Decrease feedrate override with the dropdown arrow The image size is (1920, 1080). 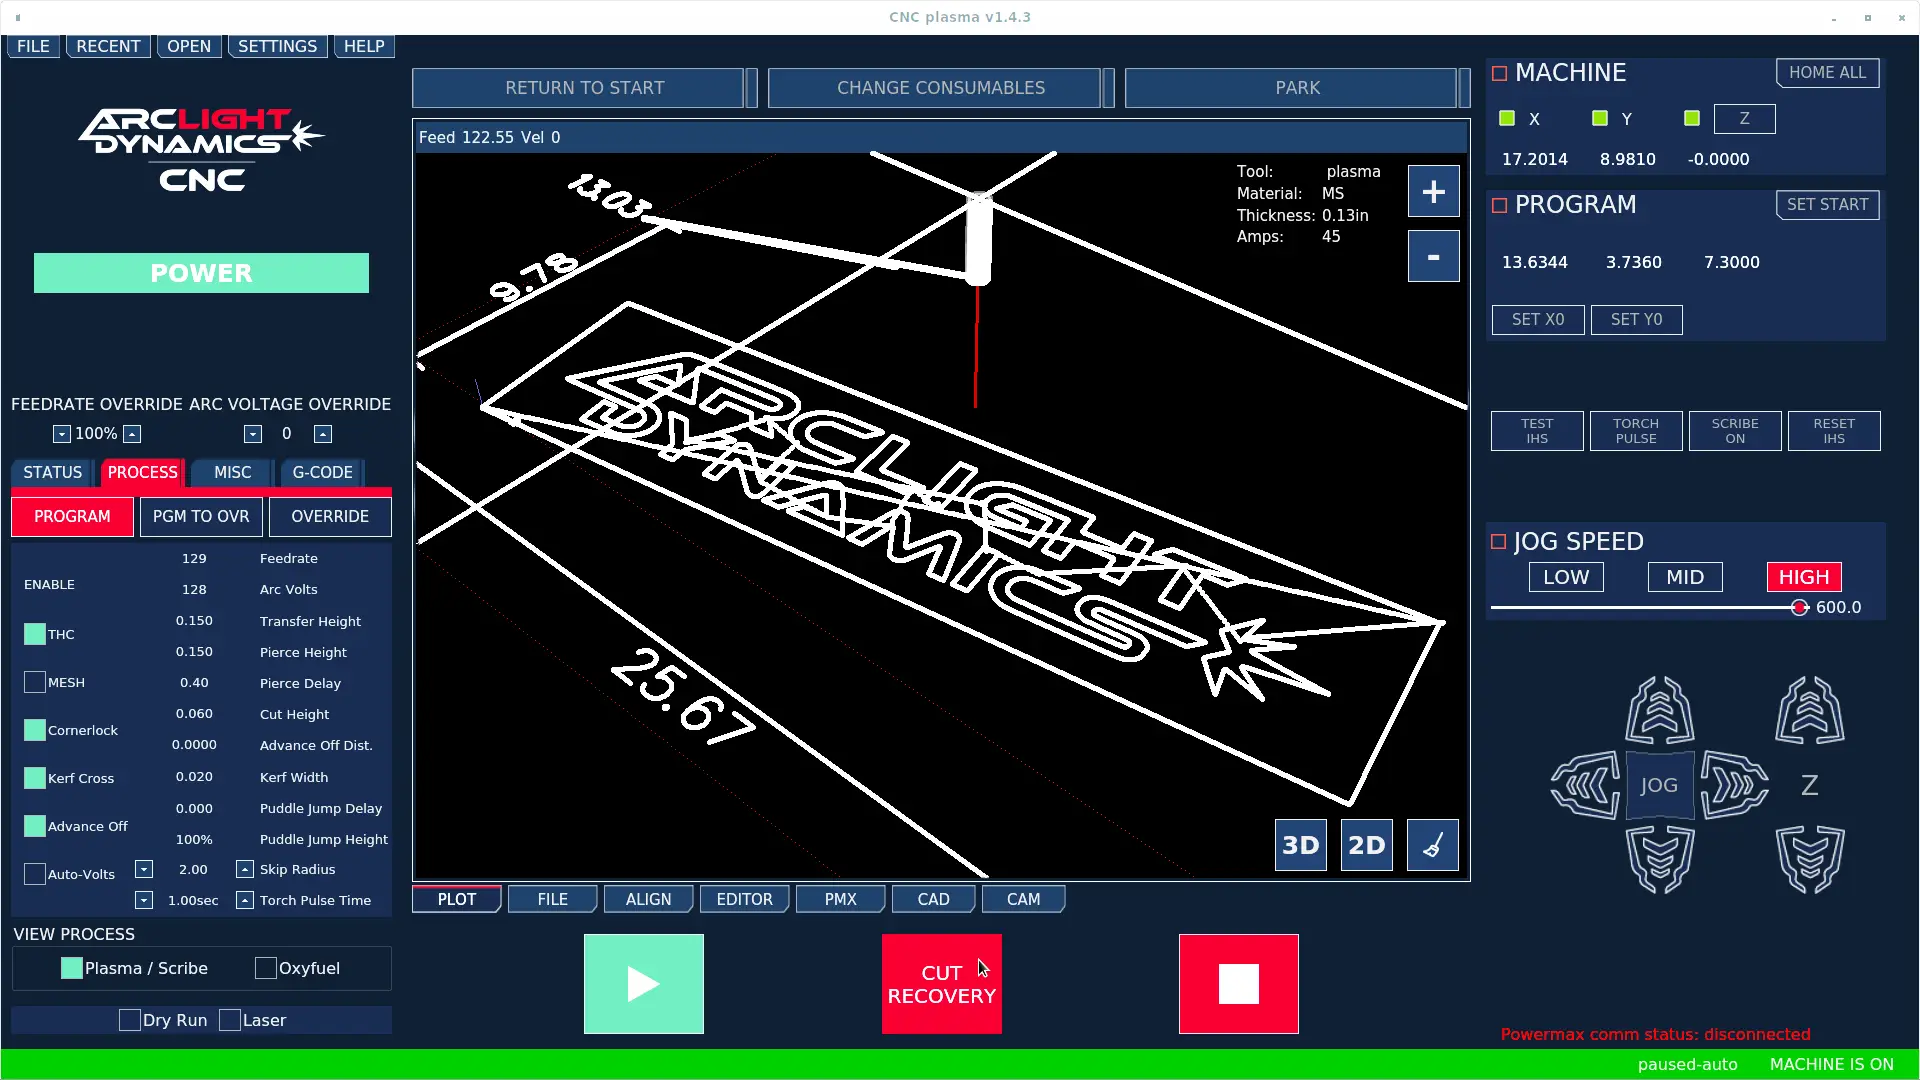(60, 433)
